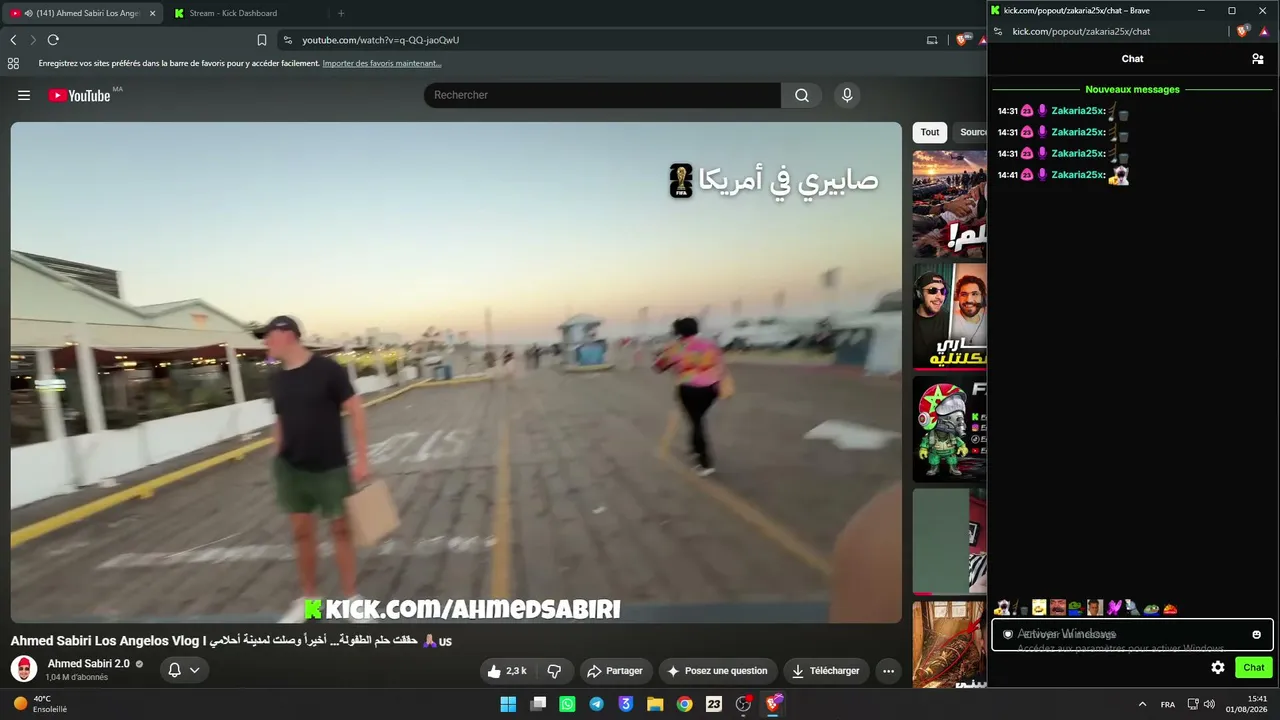Send message with green Chat button
The width and height of the screenshot is (1280, 720).
1254,667
